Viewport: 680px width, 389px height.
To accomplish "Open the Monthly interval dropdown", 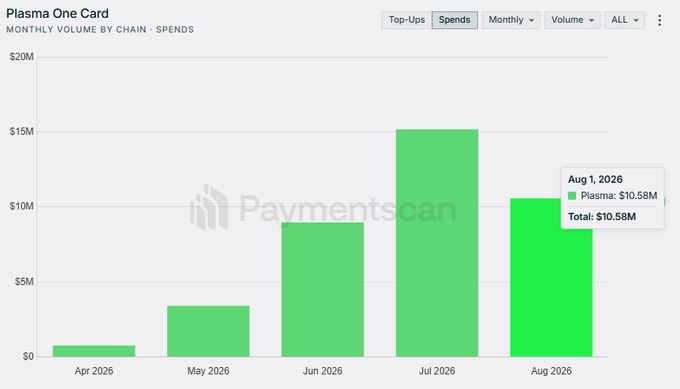I will 511,20.
